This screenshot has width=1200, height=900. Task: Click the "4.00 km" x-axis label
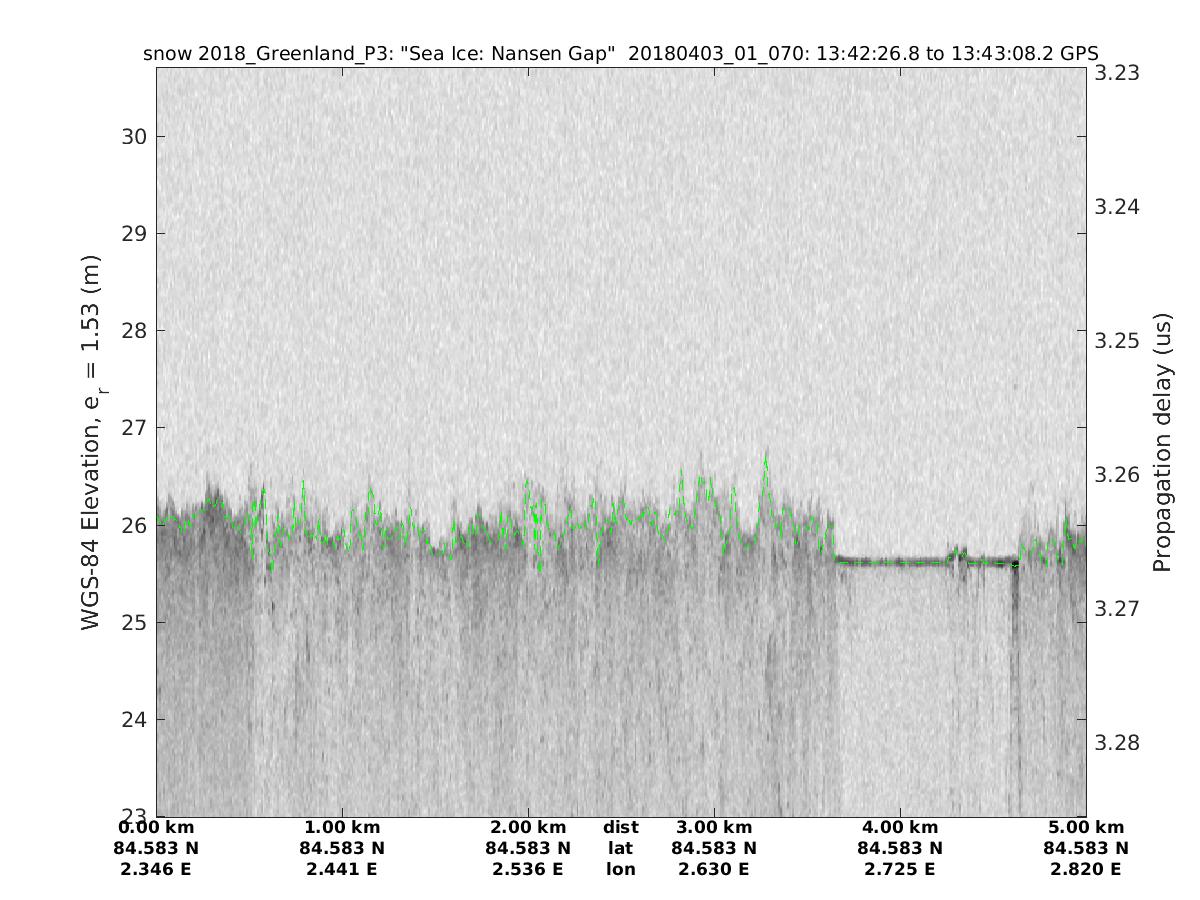click(x=900, y=827)
